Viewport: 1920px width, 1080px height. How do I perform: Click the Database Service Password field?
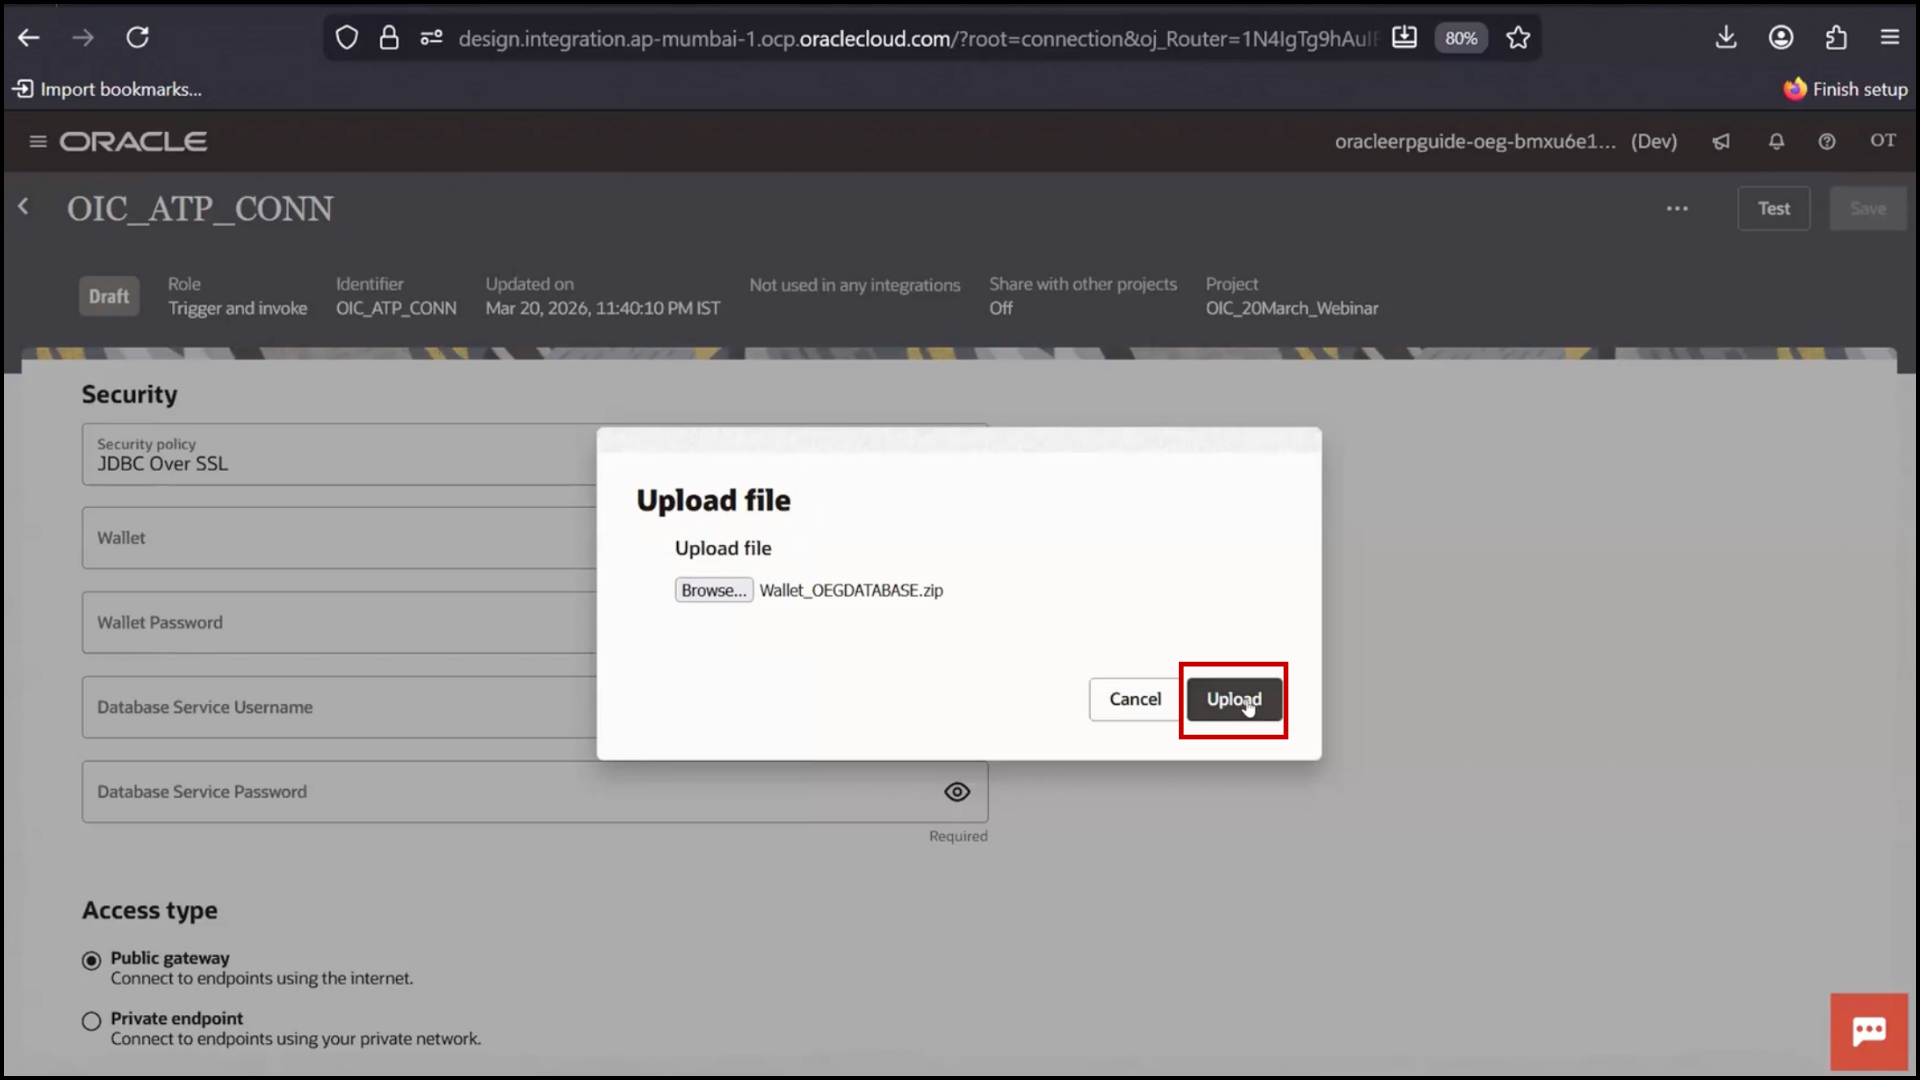[x=535, y=792]
